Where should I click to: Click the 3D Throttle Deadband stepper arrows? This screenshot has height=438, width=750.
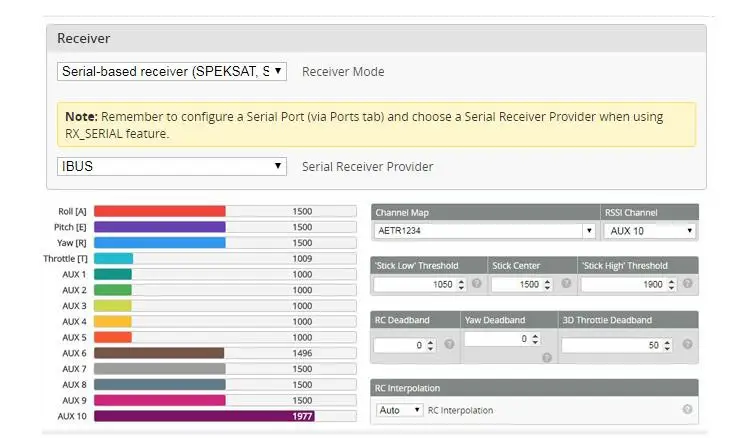point(667,345)
